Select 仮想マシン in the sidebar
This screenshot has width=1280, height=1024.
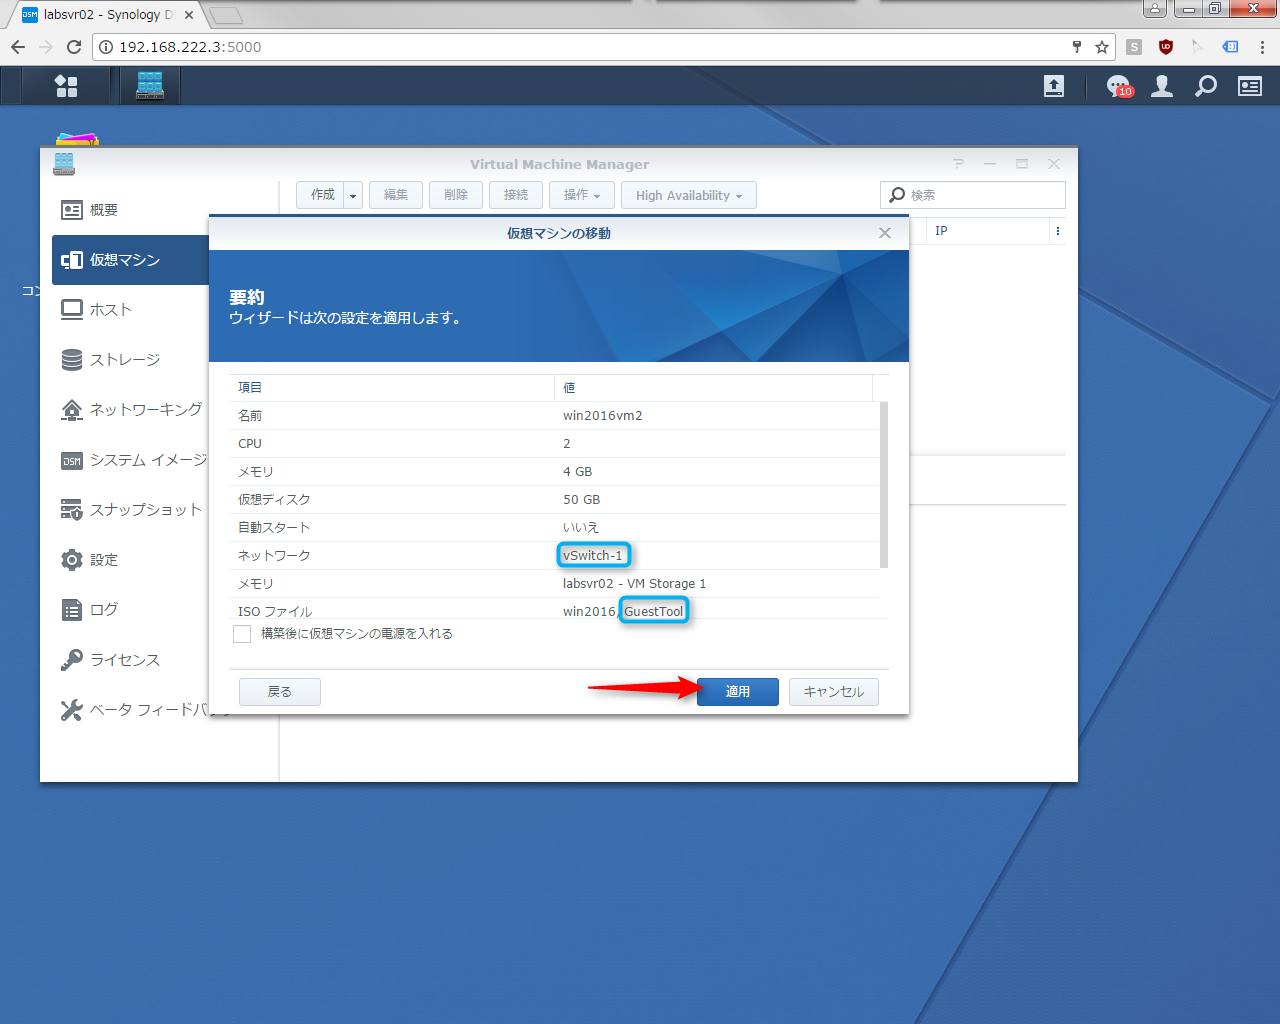click(130, 260)
